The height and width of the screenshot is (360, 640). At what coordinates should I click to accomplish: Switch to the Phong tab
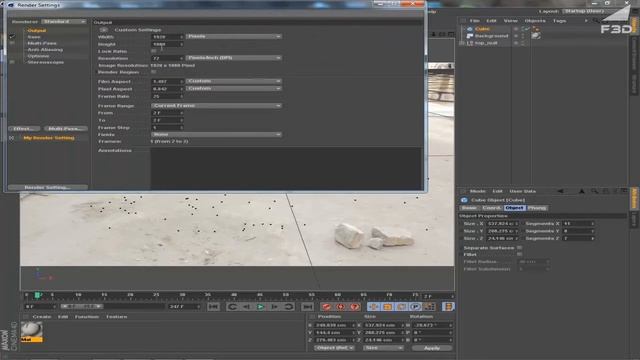537,208
